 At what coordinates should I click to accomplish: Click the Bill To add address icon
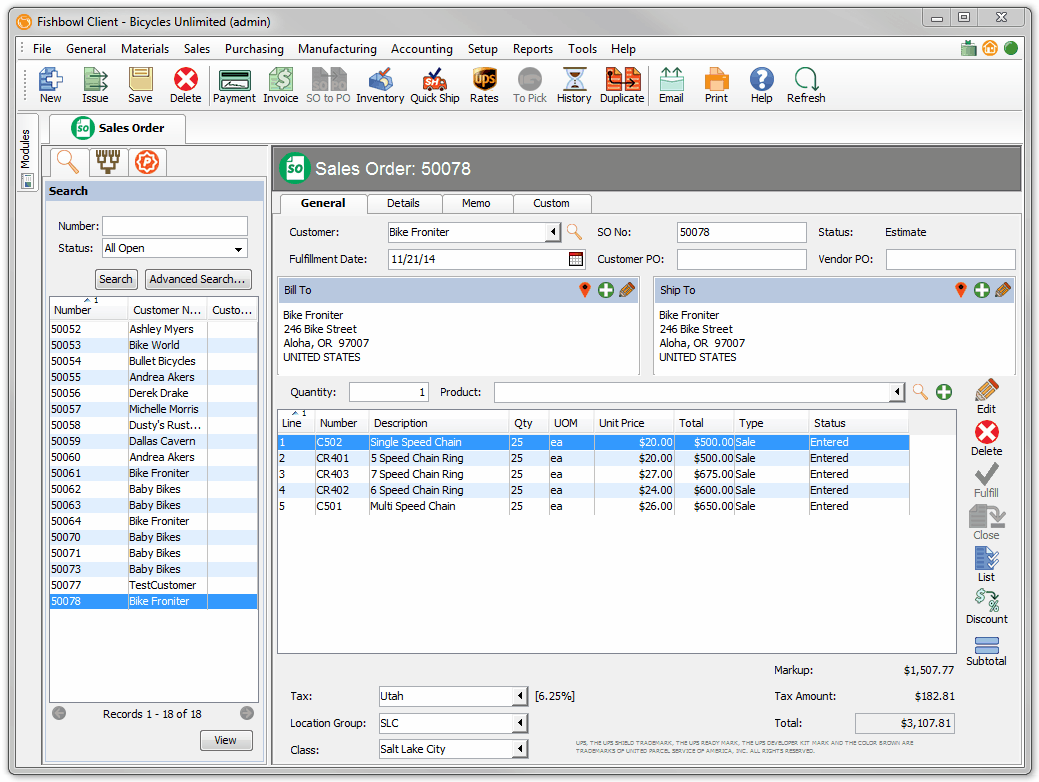[606, 290]
